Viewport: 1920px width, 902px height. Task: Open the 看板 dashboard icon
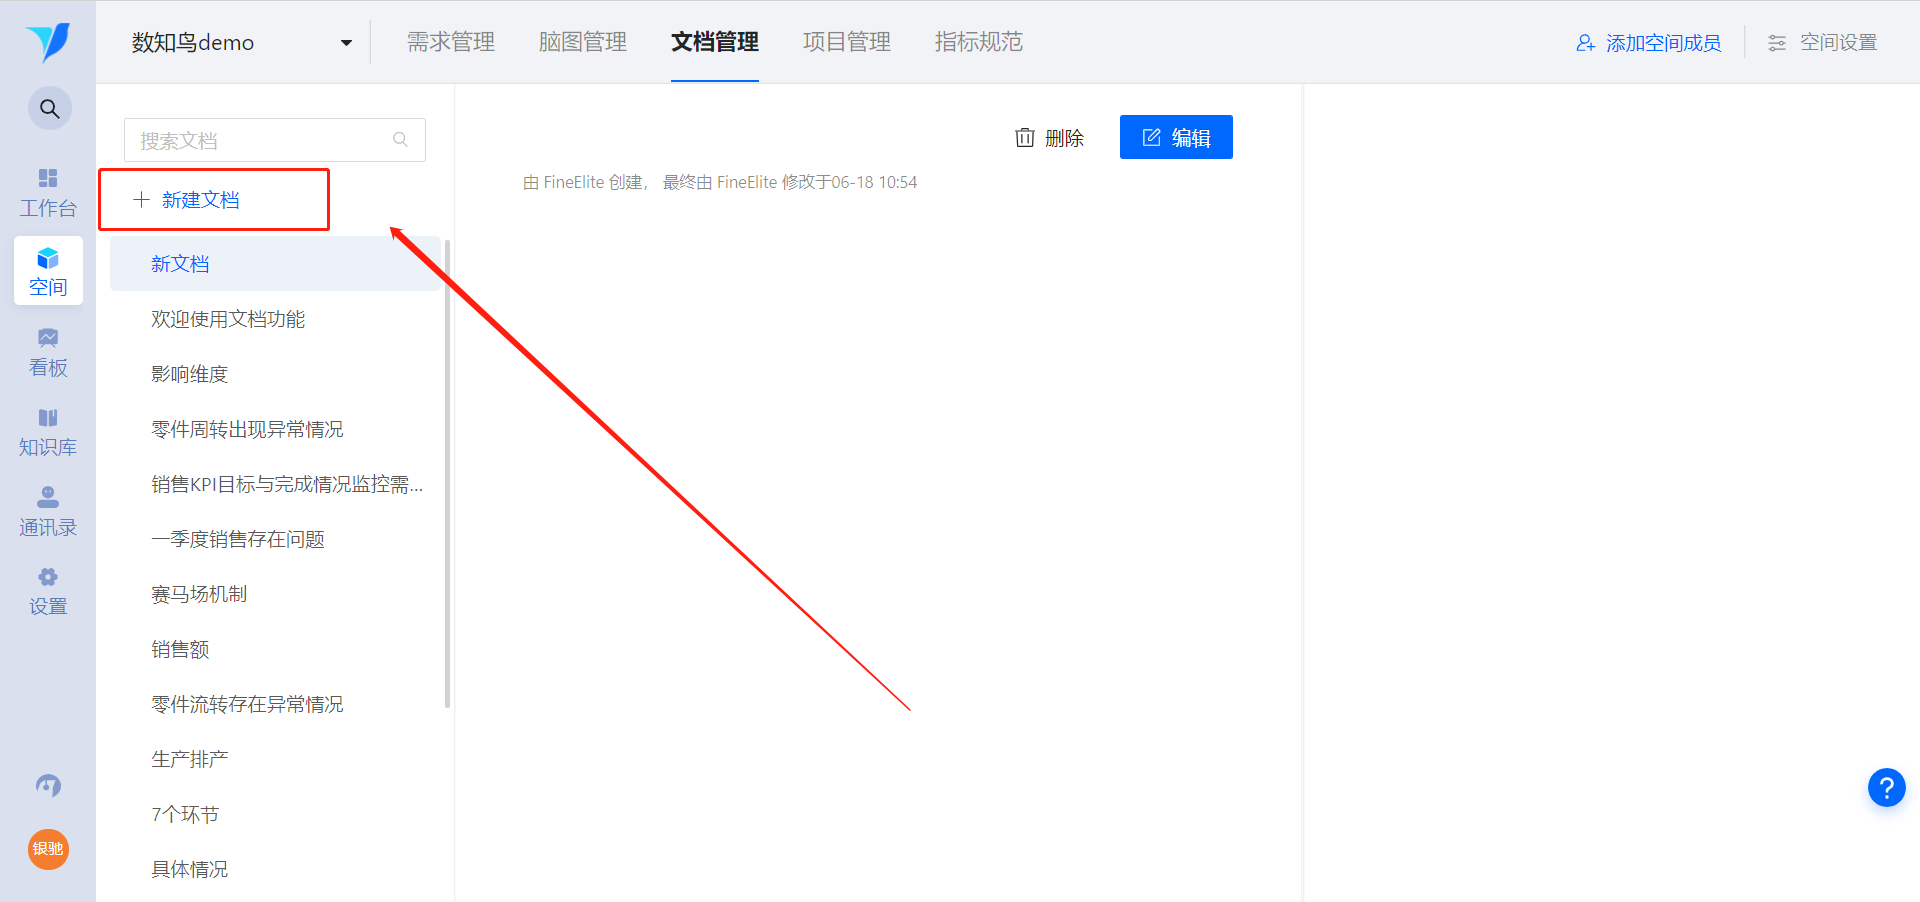[48, 352]
